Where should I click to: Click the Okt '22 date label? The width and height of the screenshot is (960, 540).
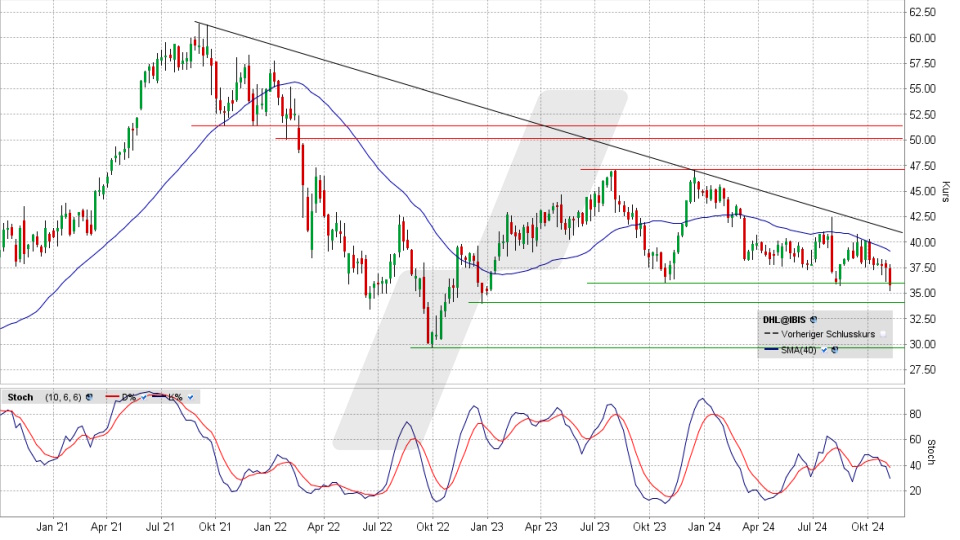pyautogui.click(x=433, y=527)
